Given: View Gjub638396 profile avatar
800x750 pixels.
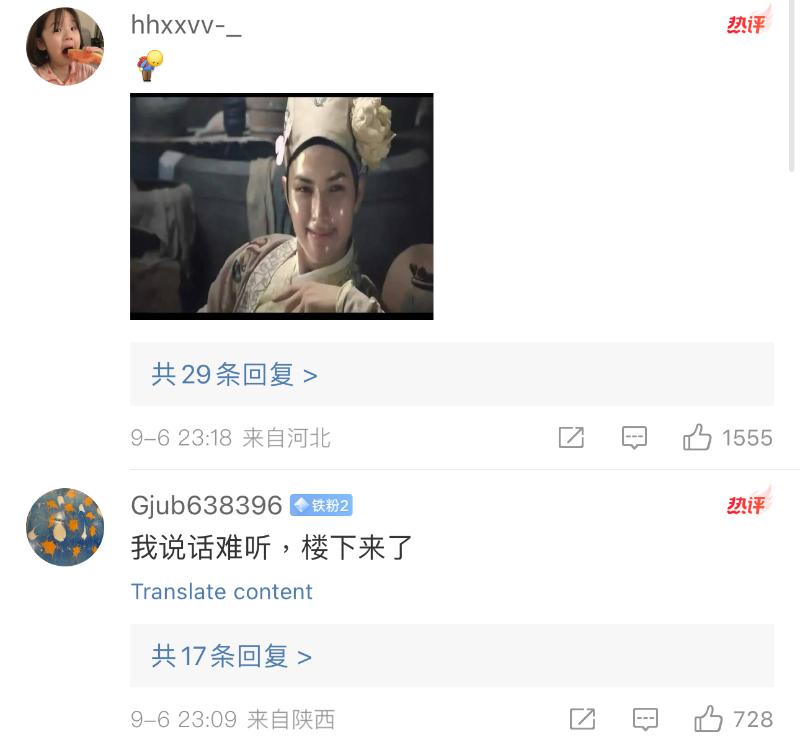Looking at the screenshot, I should pyautogui.click(x=65, y=527).
